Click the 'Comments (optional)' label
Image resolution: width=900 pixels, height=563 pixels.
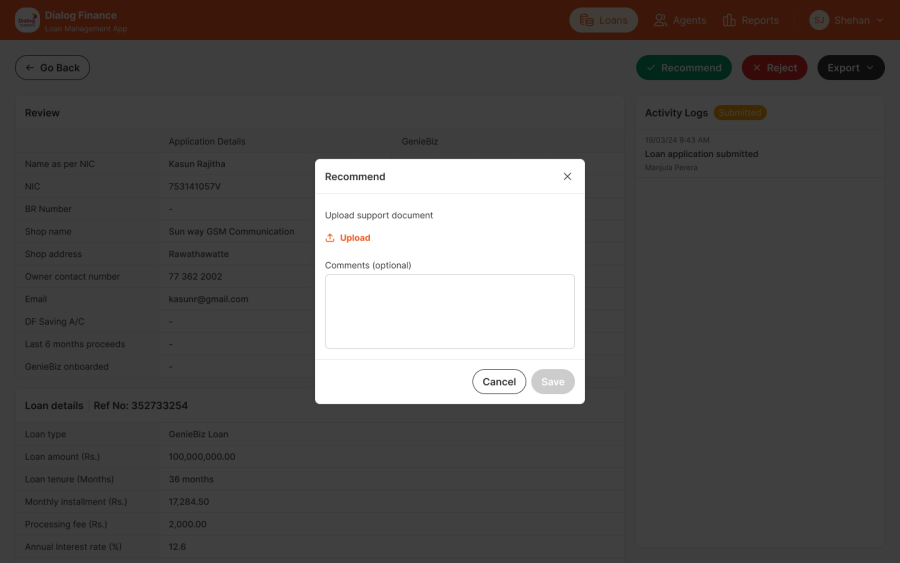[x=368, y=265]
